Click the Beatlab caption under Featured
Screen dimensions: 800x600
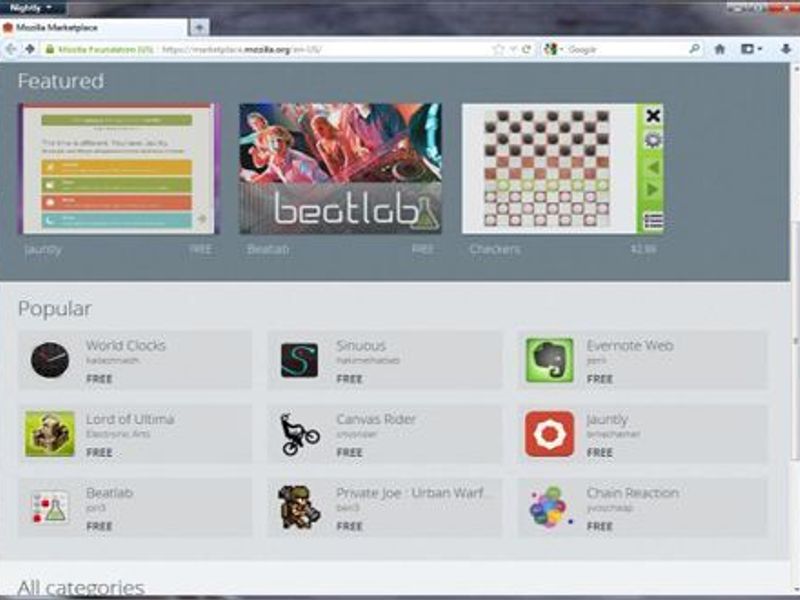tap(268, 249)
